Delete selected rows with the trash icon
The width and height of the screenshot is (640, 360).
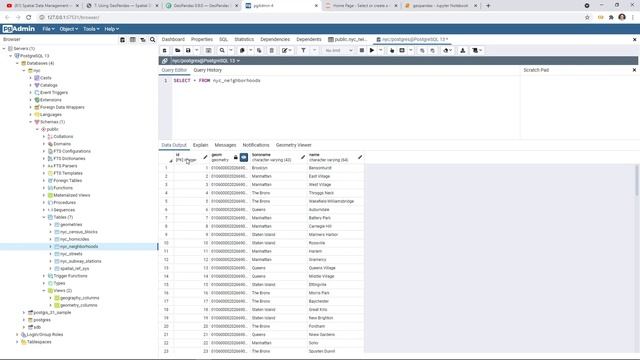(x=271, y=51)
